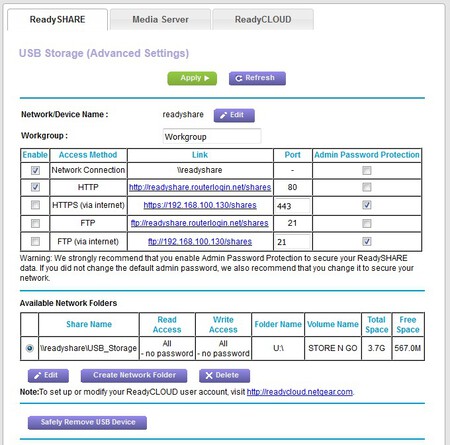Switch to the ReadySHARE tab
Image resolution: width=450 pixels, height=445 pixels.
tap(57, 20)
